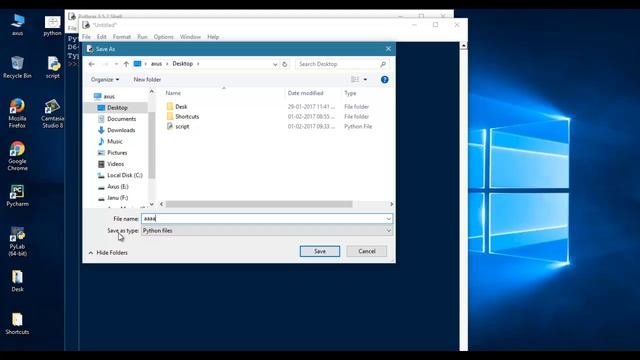Select the script desktop file icon
This screenshot has height=360, width=640.
[53, 67]
